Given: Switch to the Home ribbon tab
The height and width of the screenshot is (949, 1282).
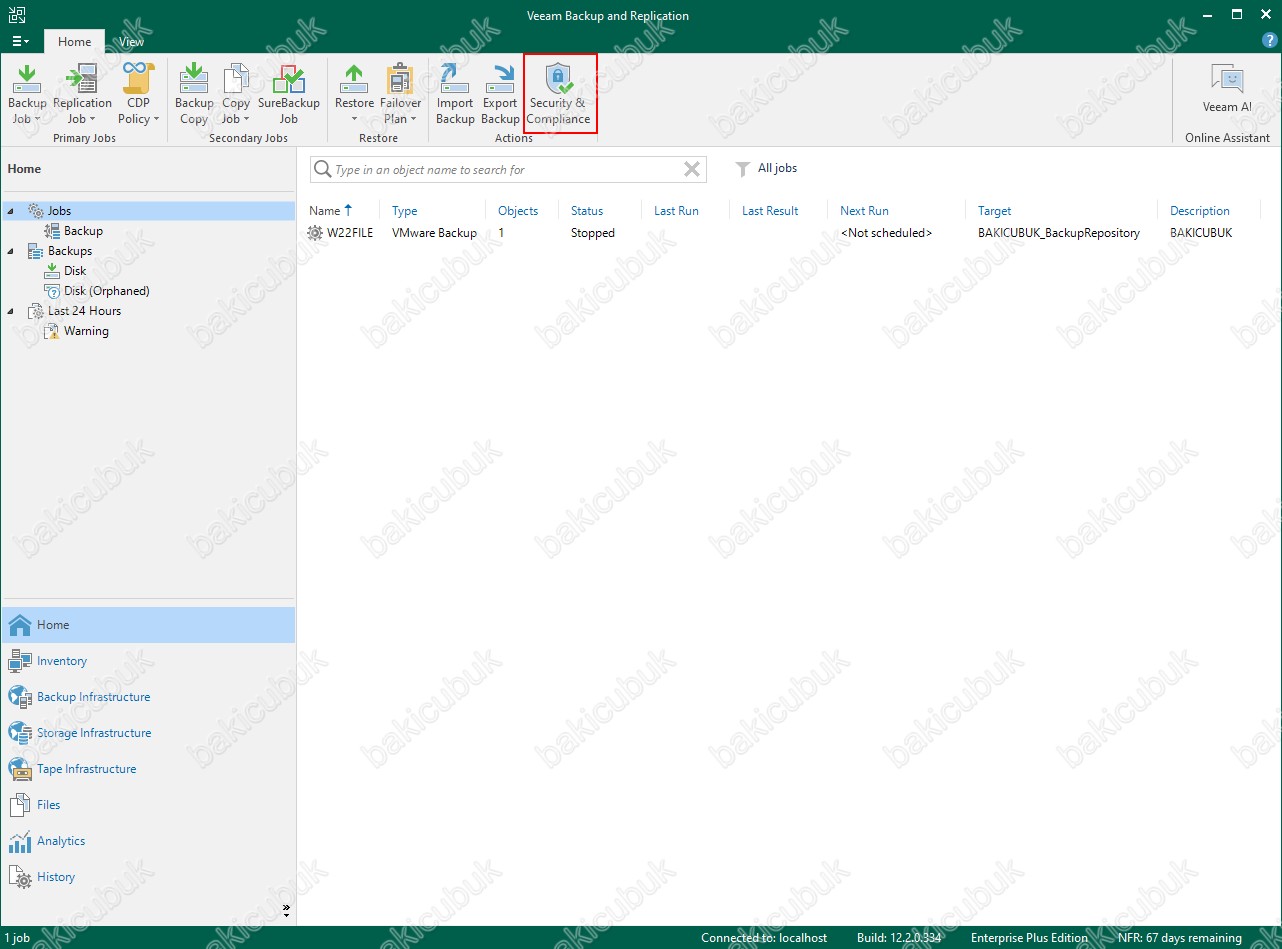Looking at the screenshot, I should coord(74,41).
